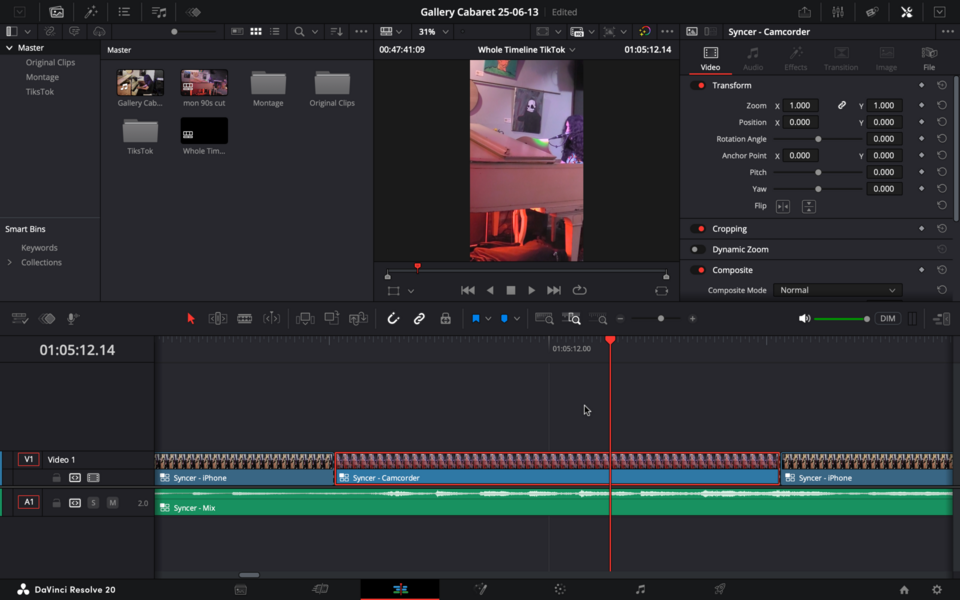Open media pool sort menu
This screenshot has height=600, width=960.
[x=336, y=31]
